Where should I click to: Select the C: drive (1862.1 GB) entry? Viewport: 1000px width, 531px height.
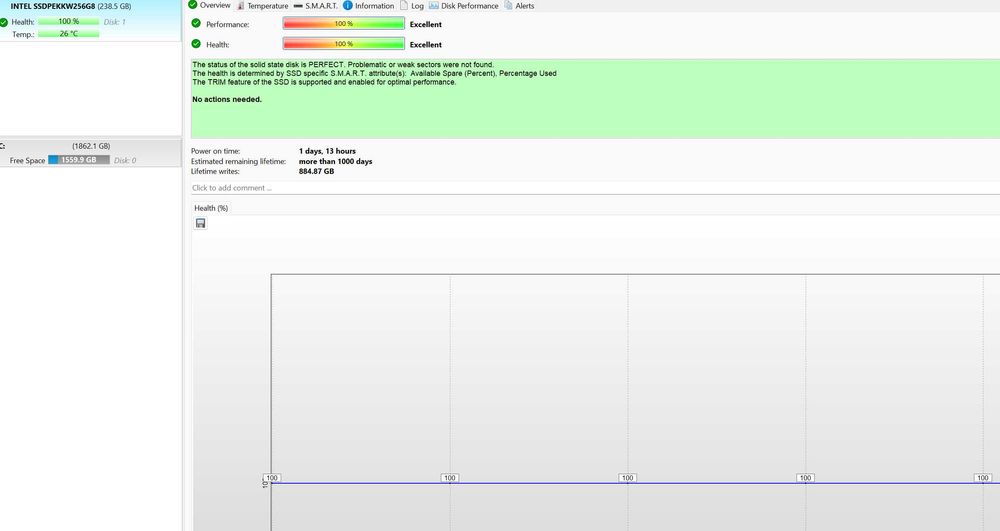(91, 153)
